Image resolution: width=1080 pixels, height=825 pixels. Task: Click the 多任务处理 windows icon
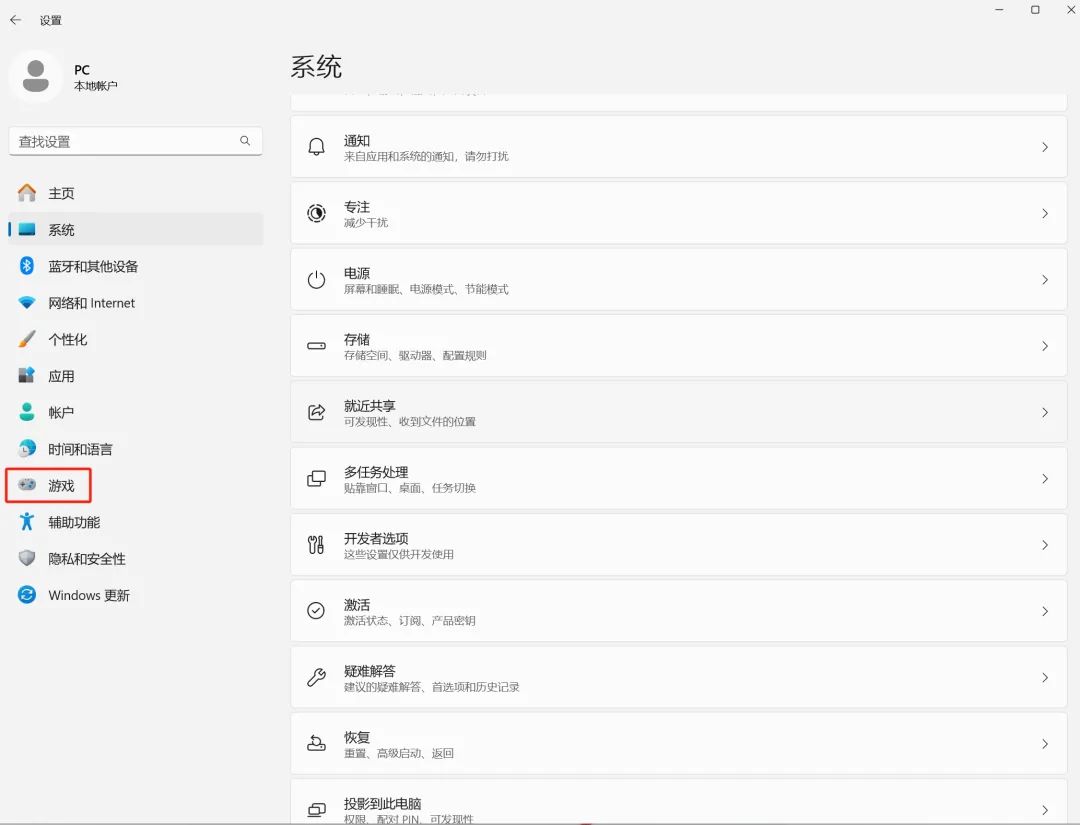click(x=316, y=479)
